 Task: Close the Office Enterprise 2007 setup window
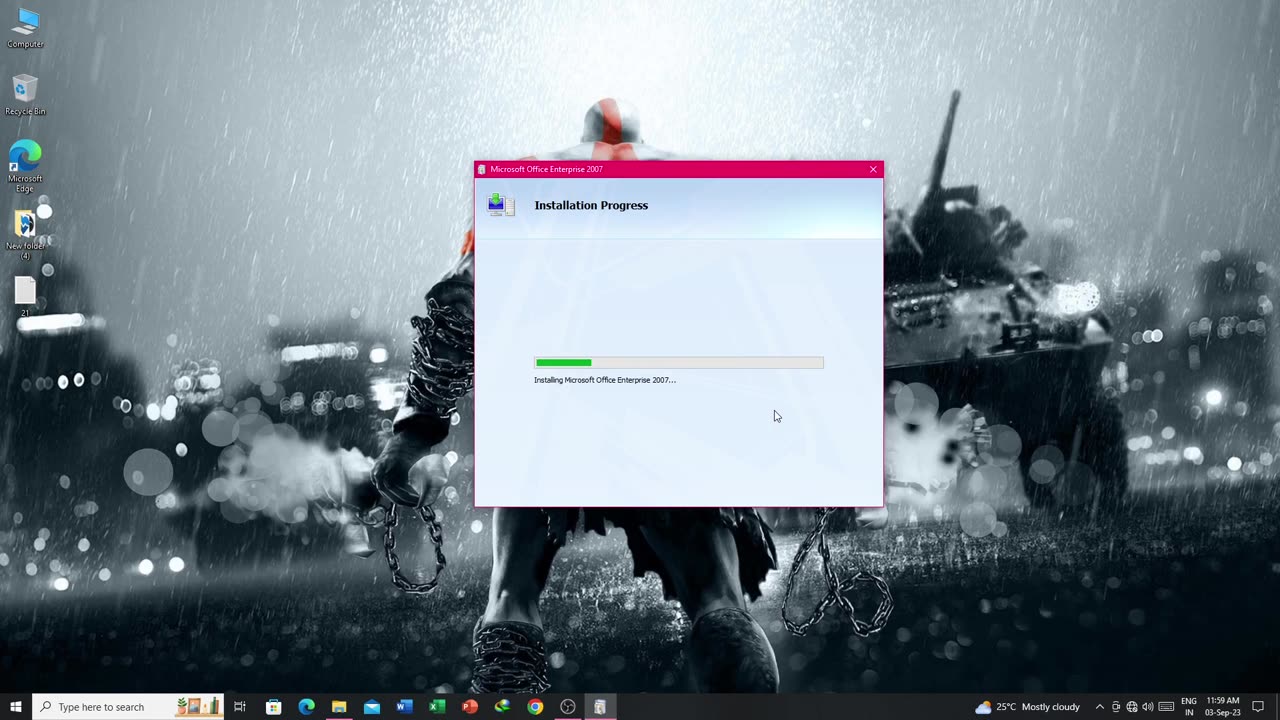tap(873, 169)
